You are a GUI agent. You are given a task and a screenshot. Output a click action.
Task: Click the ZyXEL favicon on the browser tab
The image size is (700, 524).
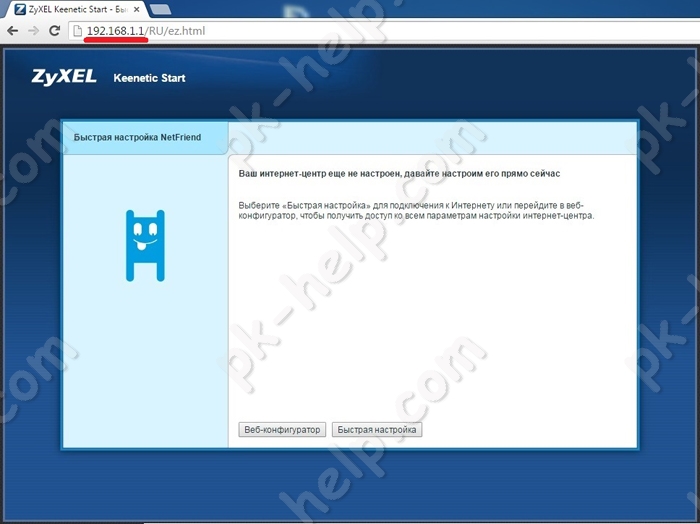coord(20,9)
